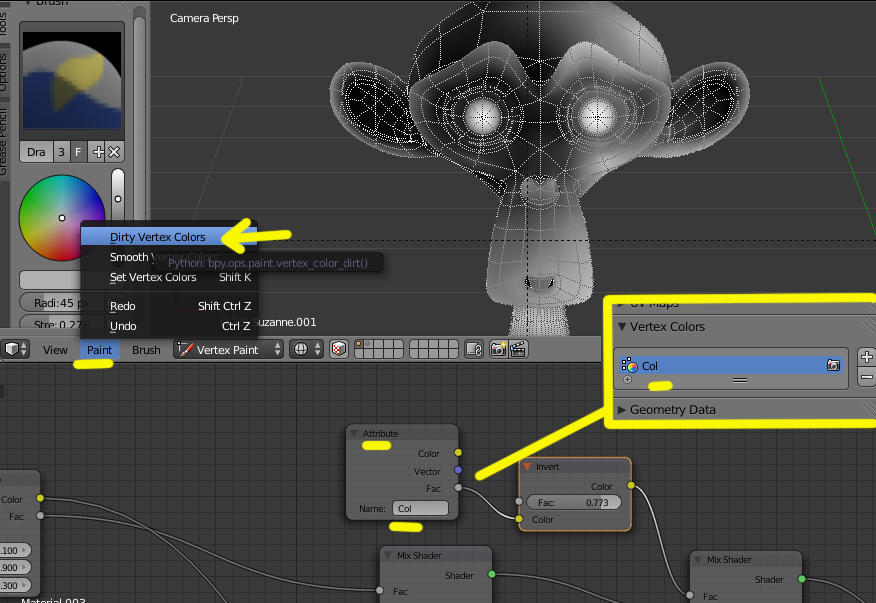
Task: Switch to the Grease Pencil tab
Action: click(x=4, y=141)
